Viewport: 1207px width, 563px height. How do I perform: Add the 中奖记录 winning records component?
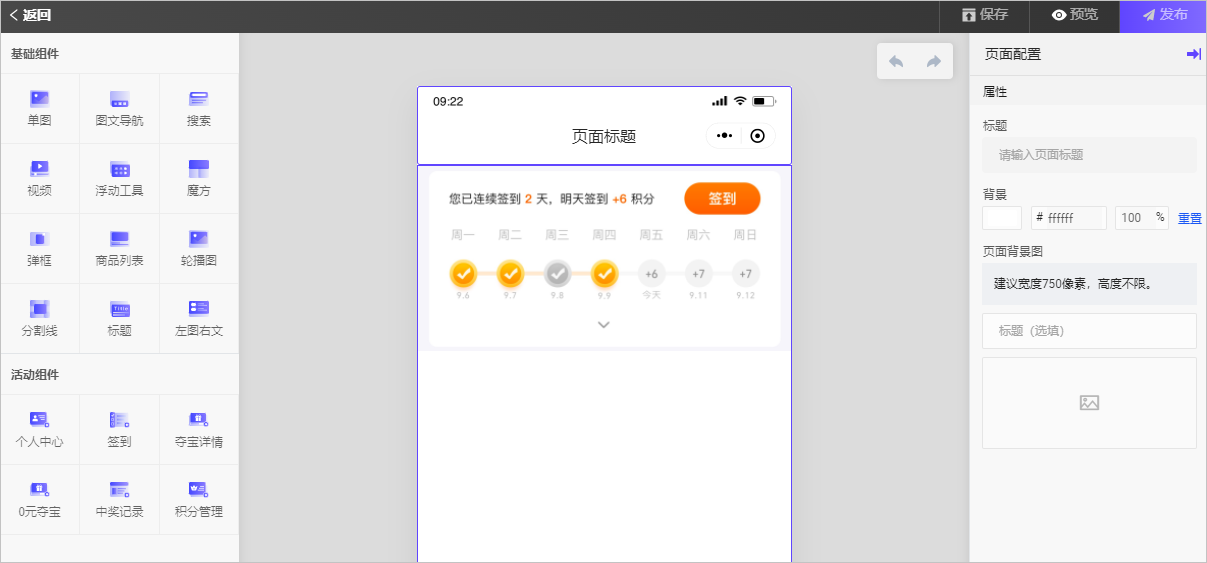(119, 500)
